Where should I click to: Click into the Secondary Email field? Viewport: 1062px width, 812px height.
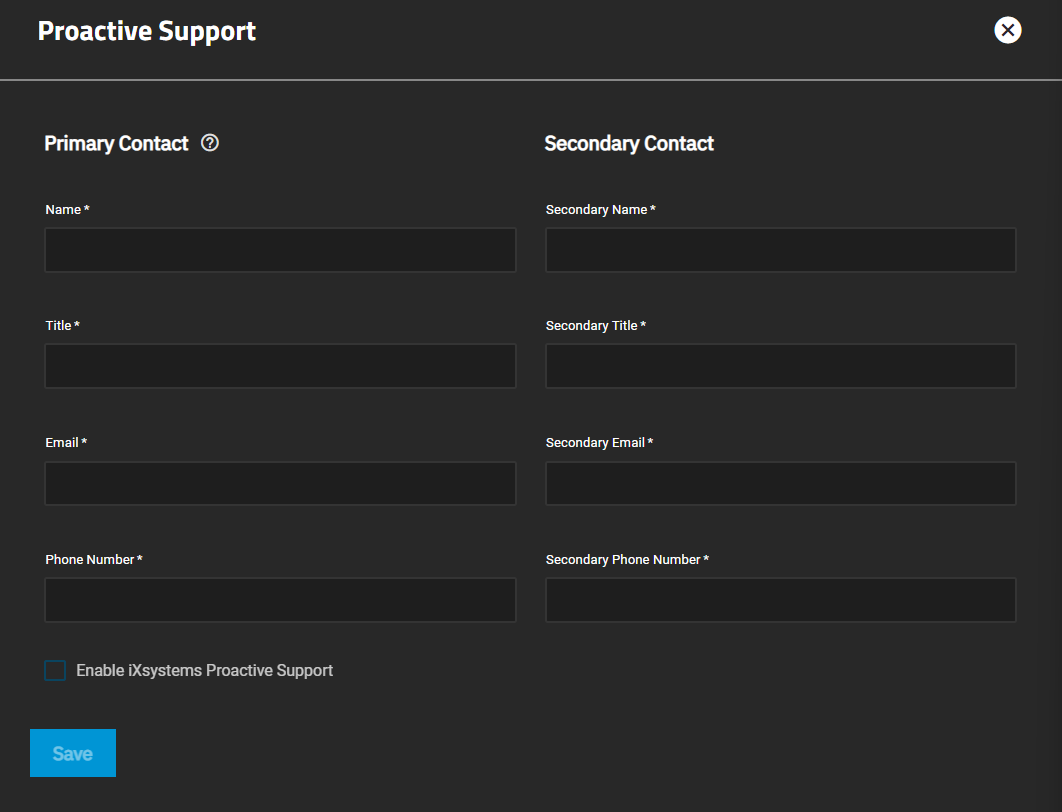pyautogui.click(x=780, y=482)
